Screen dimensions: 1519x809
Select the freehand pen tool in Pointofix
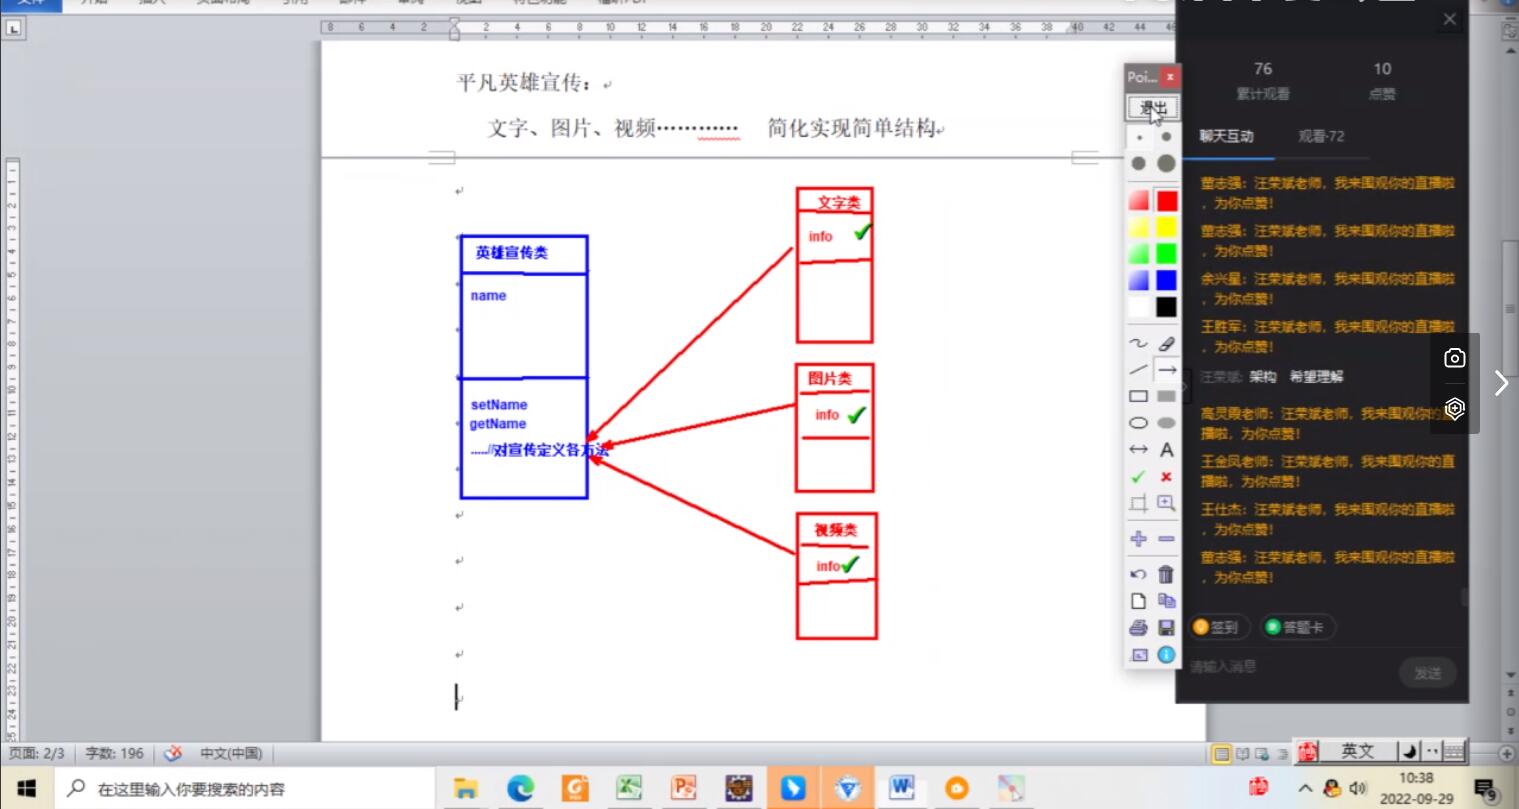[x=1138, y=343]
